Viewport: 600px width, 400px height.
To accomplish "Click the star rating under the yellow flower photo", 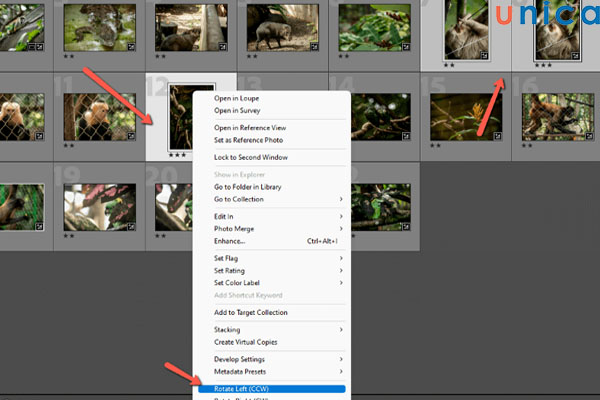I will [435, 145].
